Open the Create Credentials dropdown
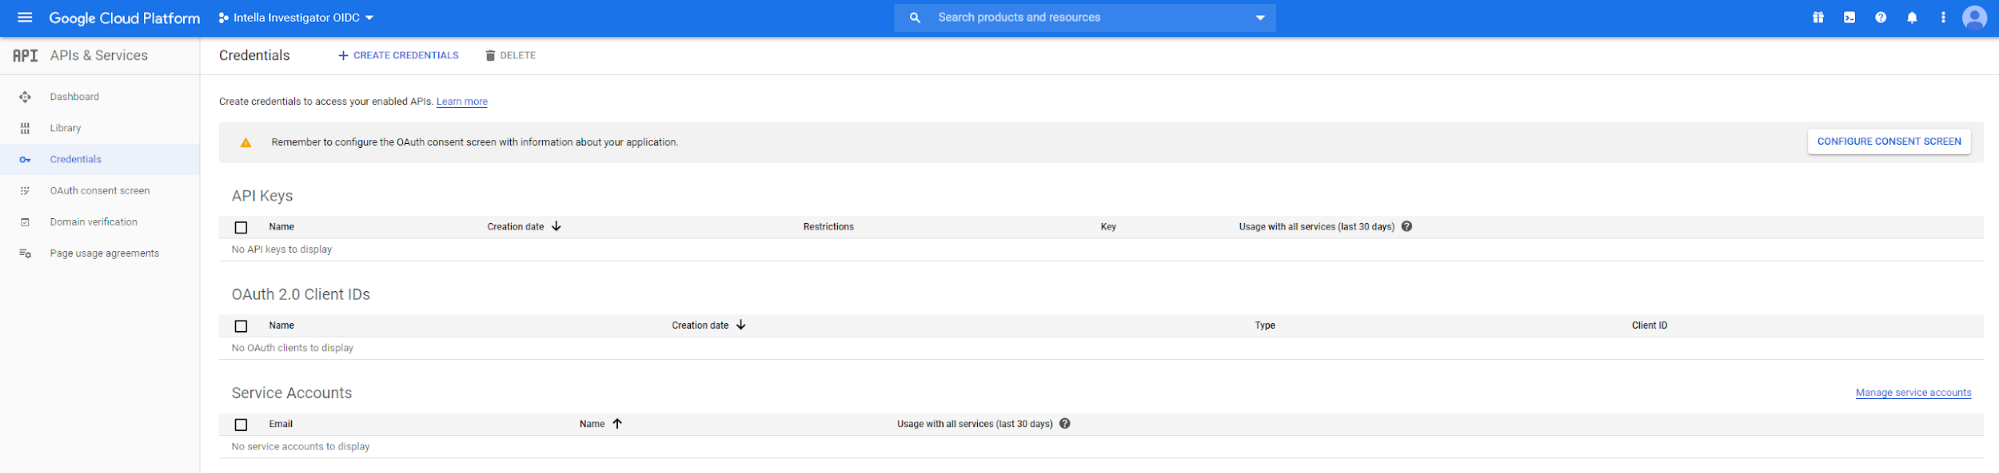 [398, 56]
